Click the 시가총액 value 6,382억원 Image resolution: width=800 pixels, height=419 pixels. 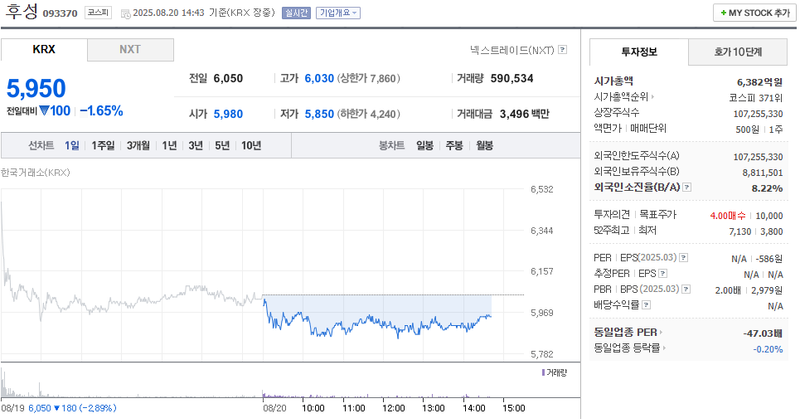tap(760, 82)
